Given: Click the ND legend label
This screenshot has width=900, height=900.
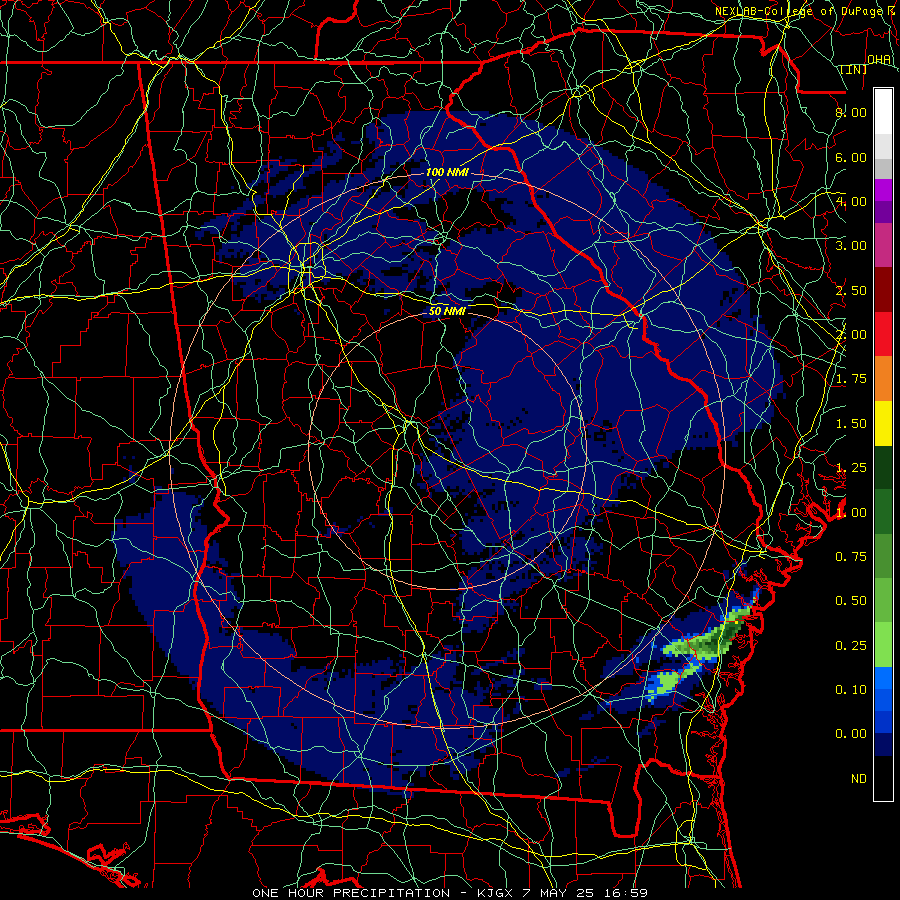Looking at the screenshot, I should click(859, 779).
